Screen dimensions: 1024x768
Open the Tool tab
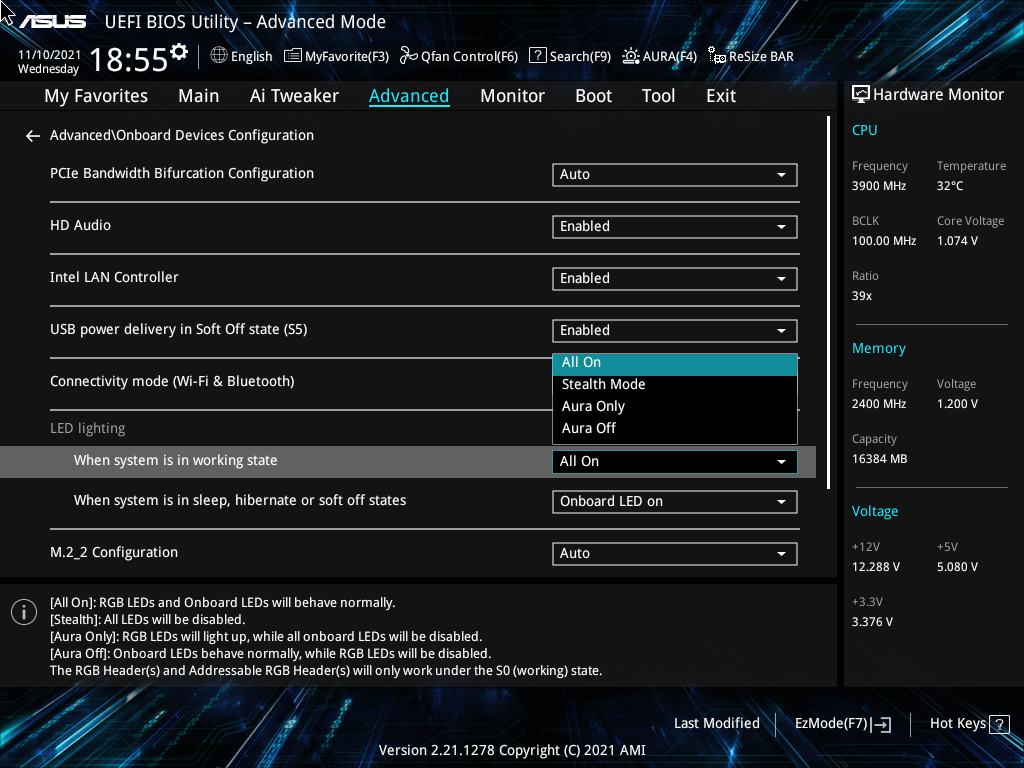click(658, 96)
